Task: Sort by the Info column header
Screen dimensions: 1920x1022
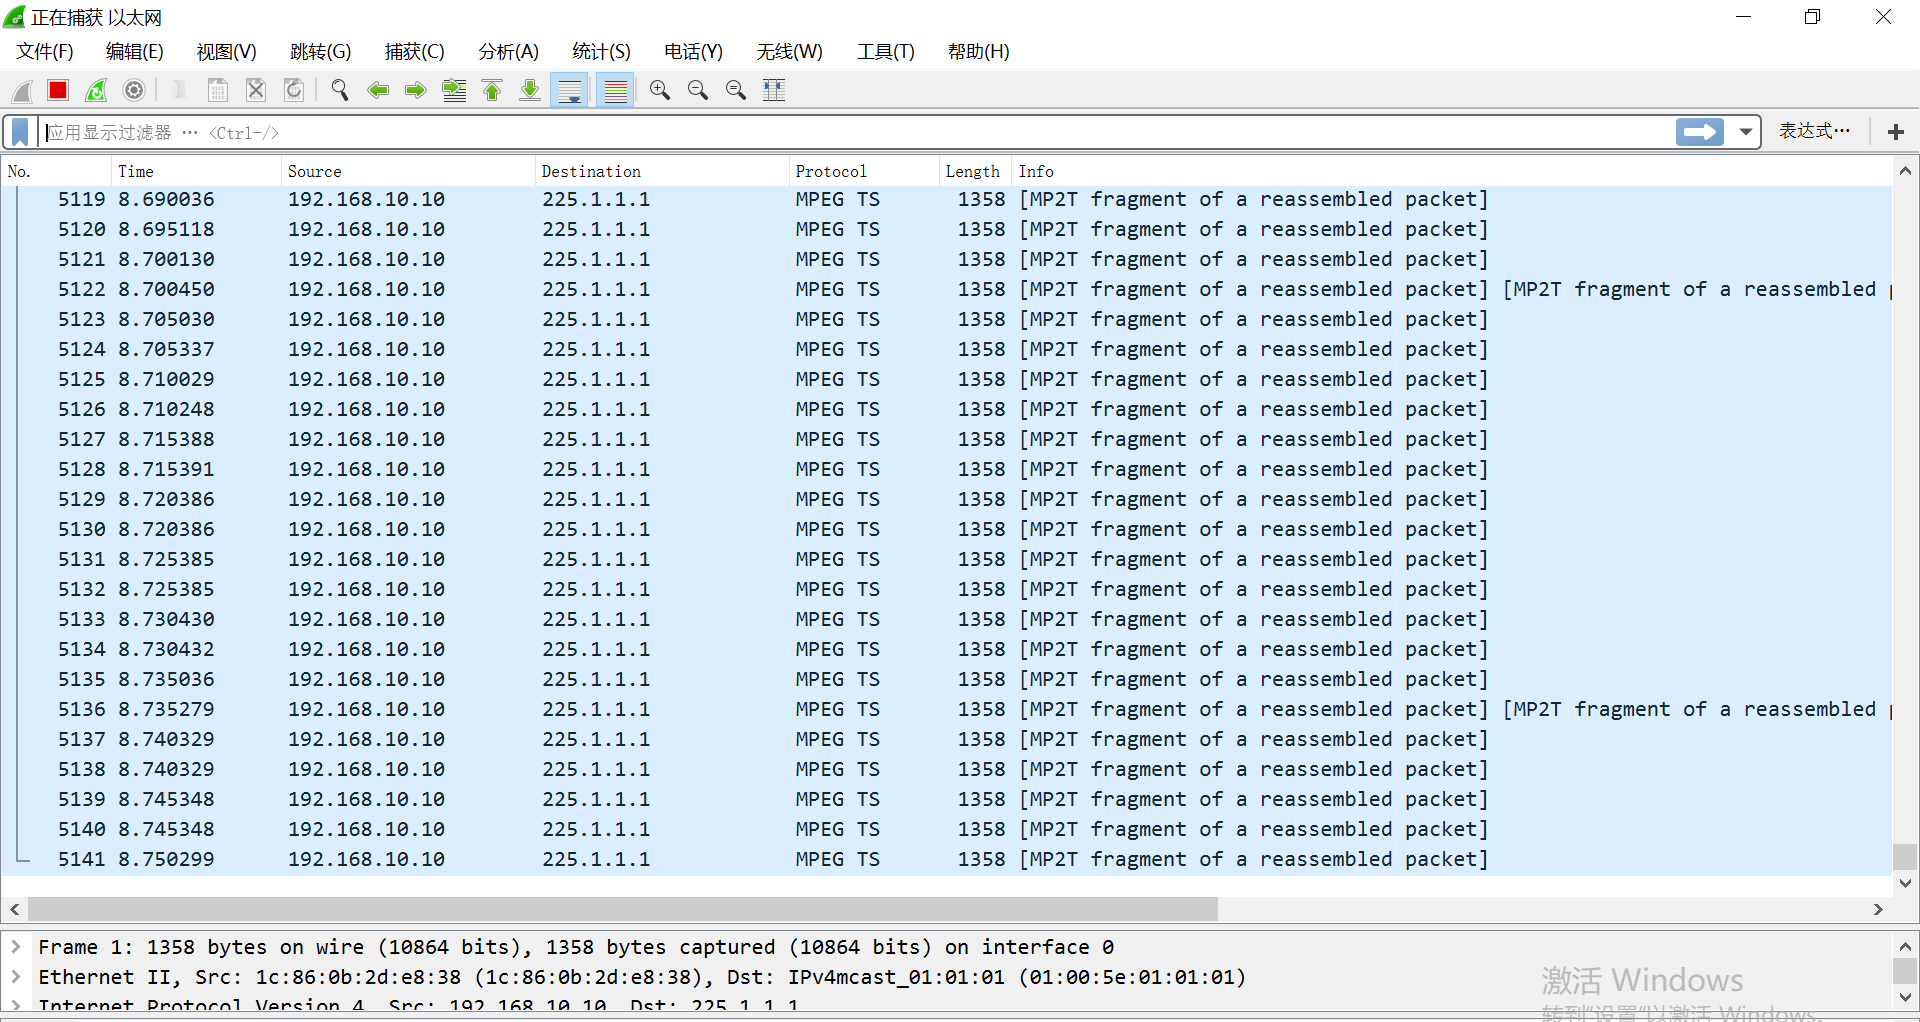Action: [x=1452, y=171]
